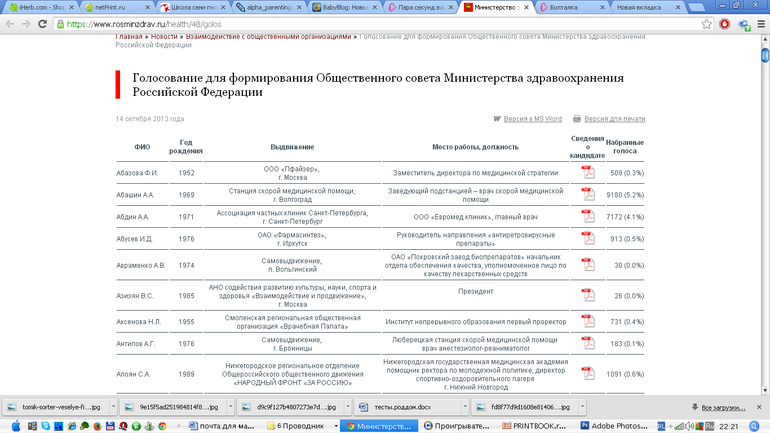The height and width of the screenshot is (433, 770).
Task: Click the page vertical scrollbar thumb
Action: click(765, 54)
